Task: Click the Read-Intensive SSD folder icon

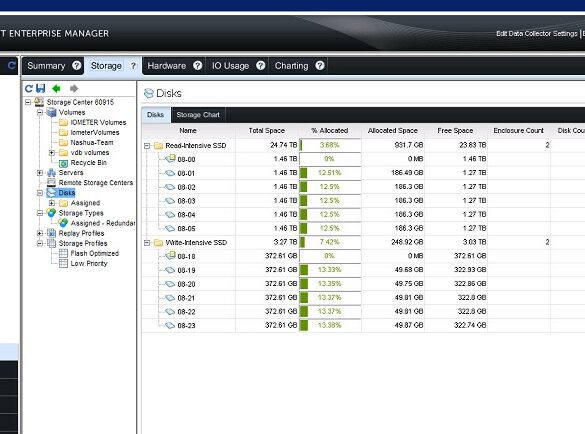Action: (x=159, y=146)
